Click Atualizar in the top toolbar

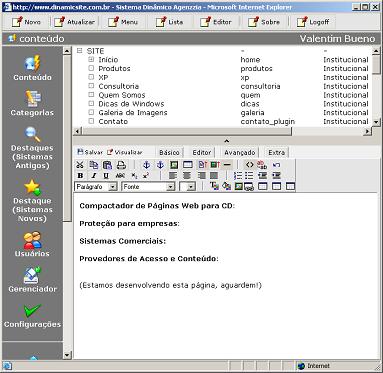pos(74,22)
